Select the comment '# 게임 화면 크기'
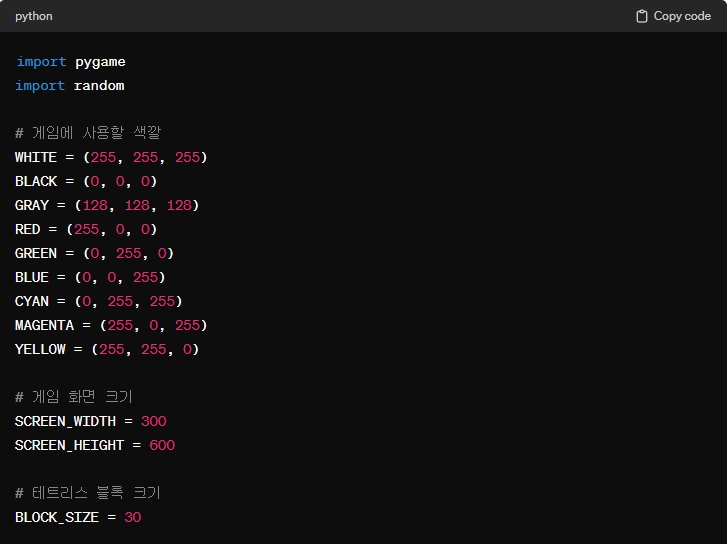The width and height of the screenshot is (727, 544). [x=74, y=397]
